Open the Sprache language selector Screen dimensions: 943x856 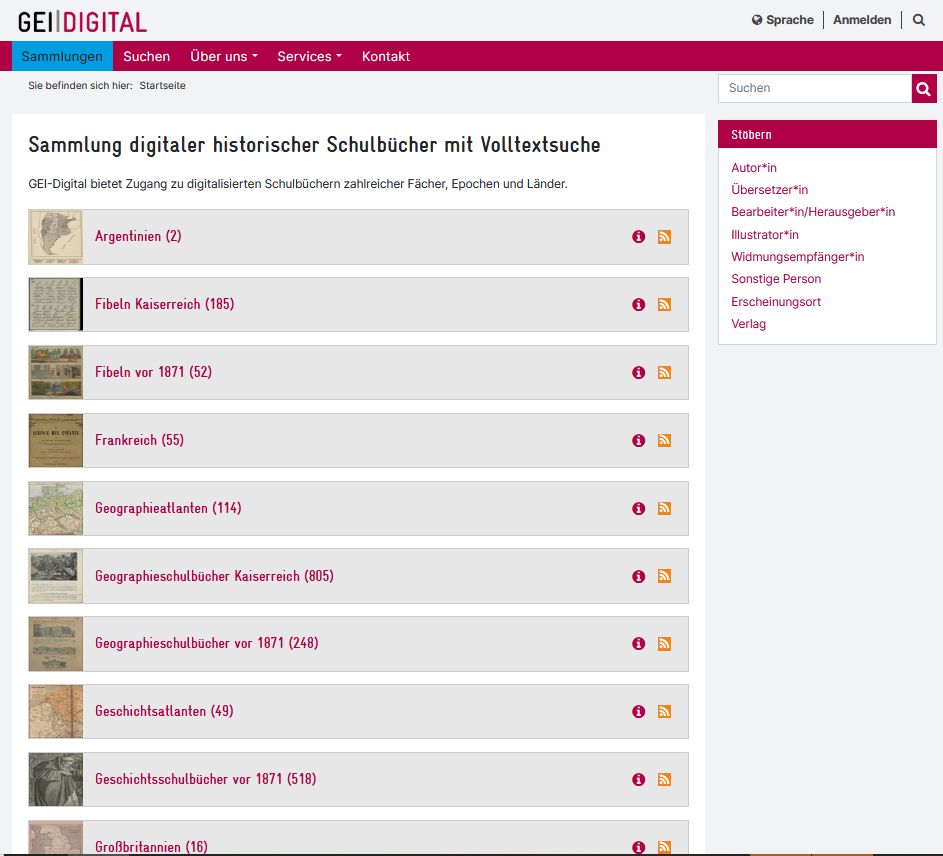click(x=782, y=20)
